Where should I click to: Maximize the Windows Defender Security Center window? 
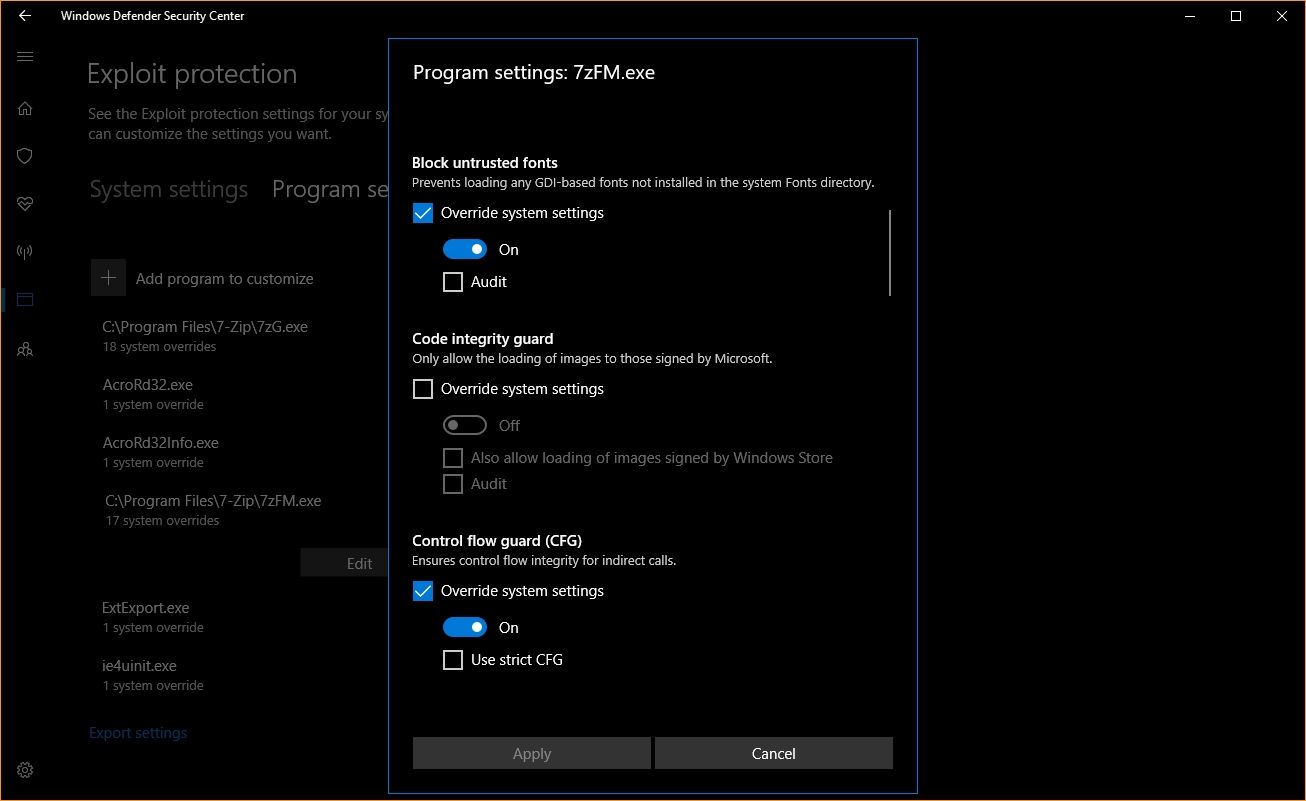click(x=1236, y=16)
